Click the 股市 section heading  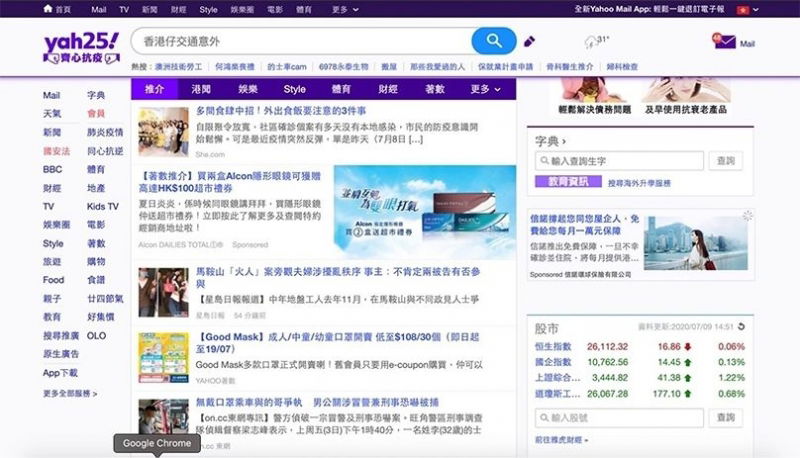tap(547, 329)
